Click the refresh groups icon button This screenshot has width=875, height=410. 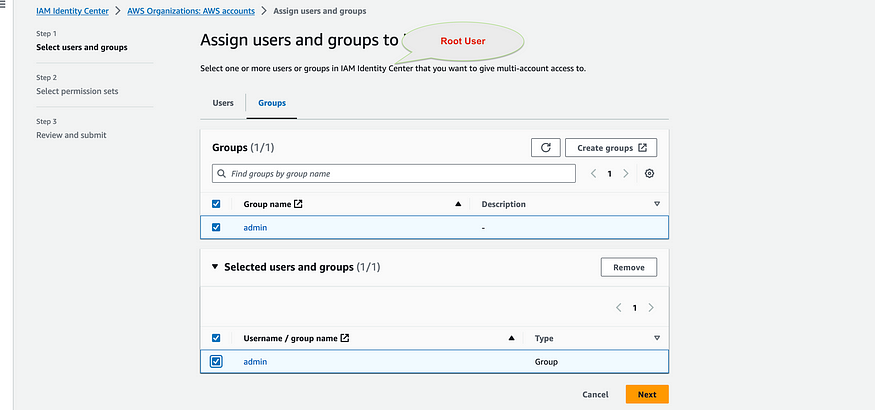coord(546,148)
